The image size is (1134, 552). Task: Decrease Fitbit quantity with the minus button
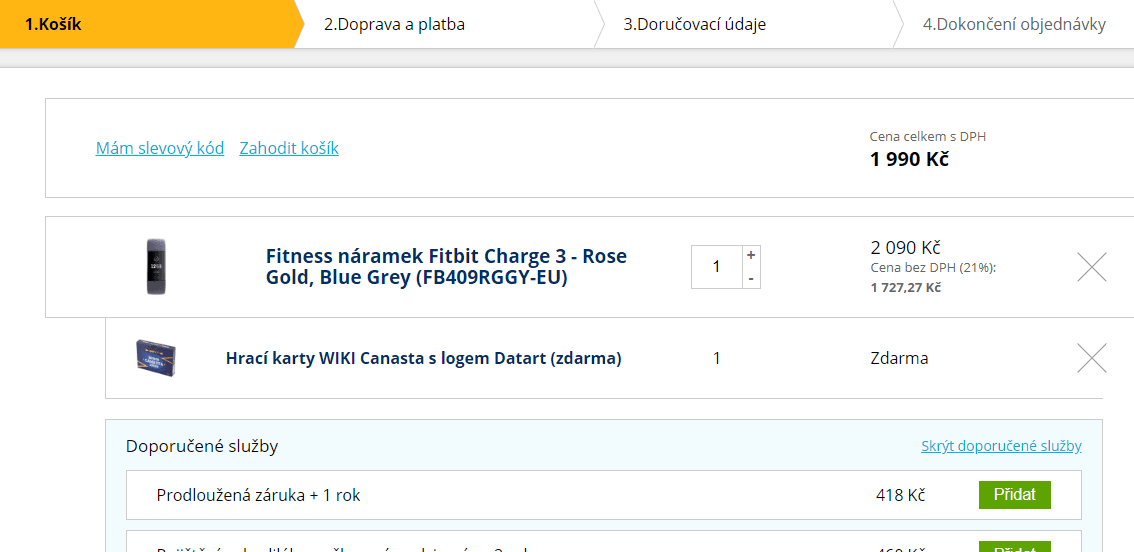pos(751,278)
